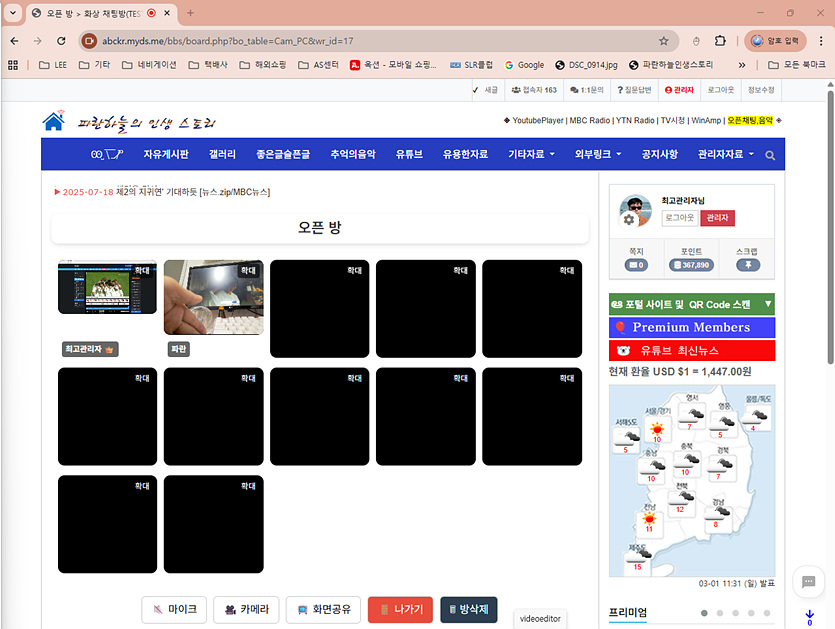Screen dimensions: 835x629
Task: Click the profile settings gear icon
Action: pyautogui.click(x=628, y=219)
